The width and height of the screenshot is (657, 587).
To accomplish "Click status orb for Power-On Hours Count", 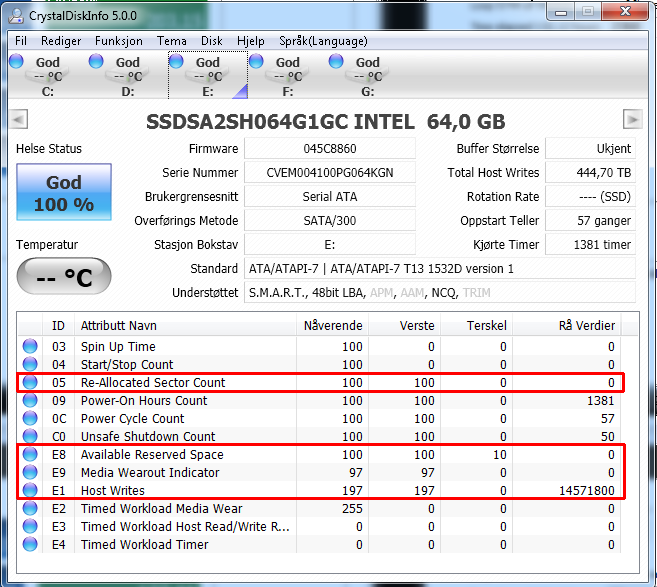I will [x=30, y=400].
